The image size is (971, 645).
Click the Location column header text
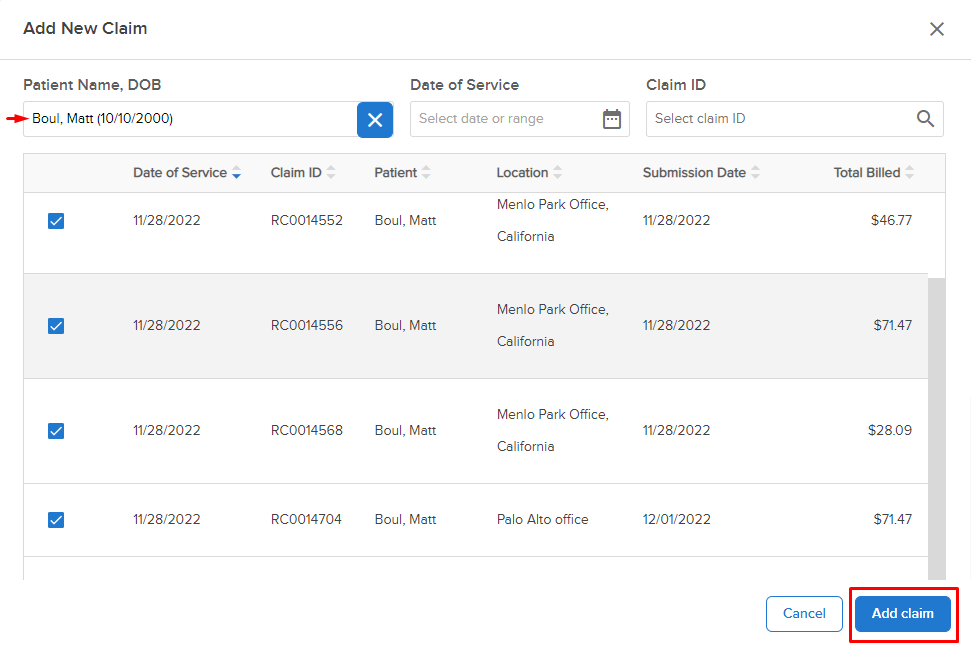tap(522, 173)
